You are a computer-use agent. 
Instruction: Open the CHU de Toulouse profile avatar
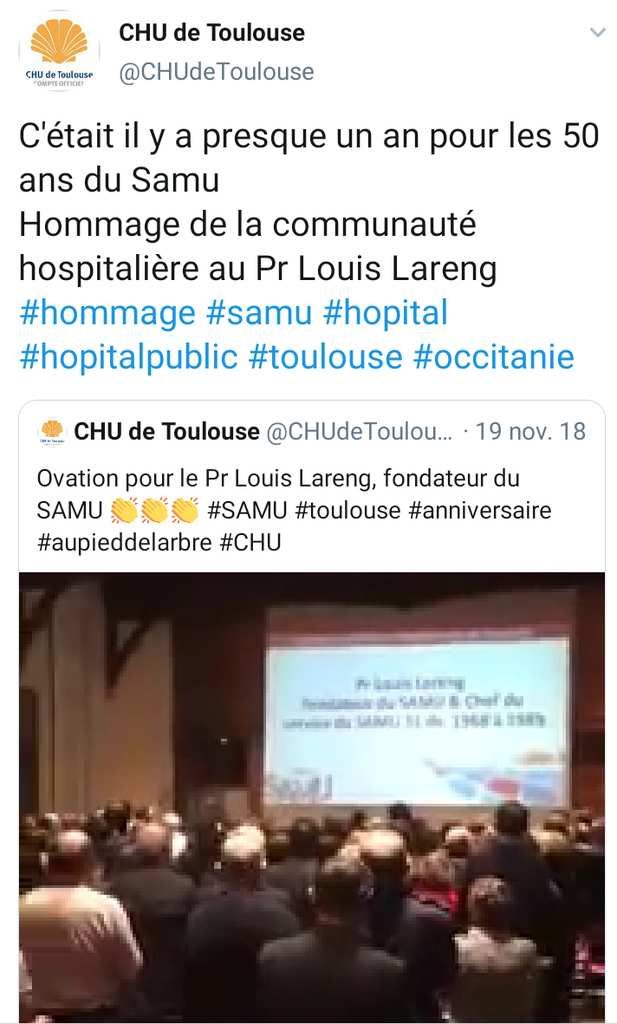(59, 52)
